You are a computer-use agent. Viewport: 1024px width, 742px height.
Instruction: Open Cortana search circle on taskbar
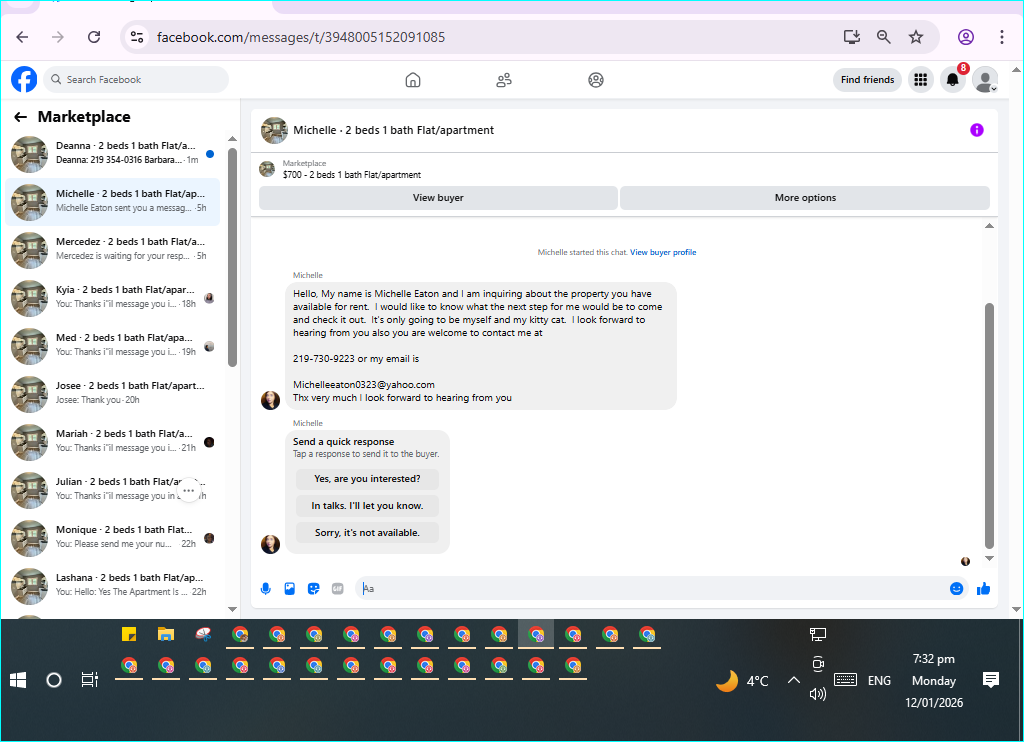point(54,681)
